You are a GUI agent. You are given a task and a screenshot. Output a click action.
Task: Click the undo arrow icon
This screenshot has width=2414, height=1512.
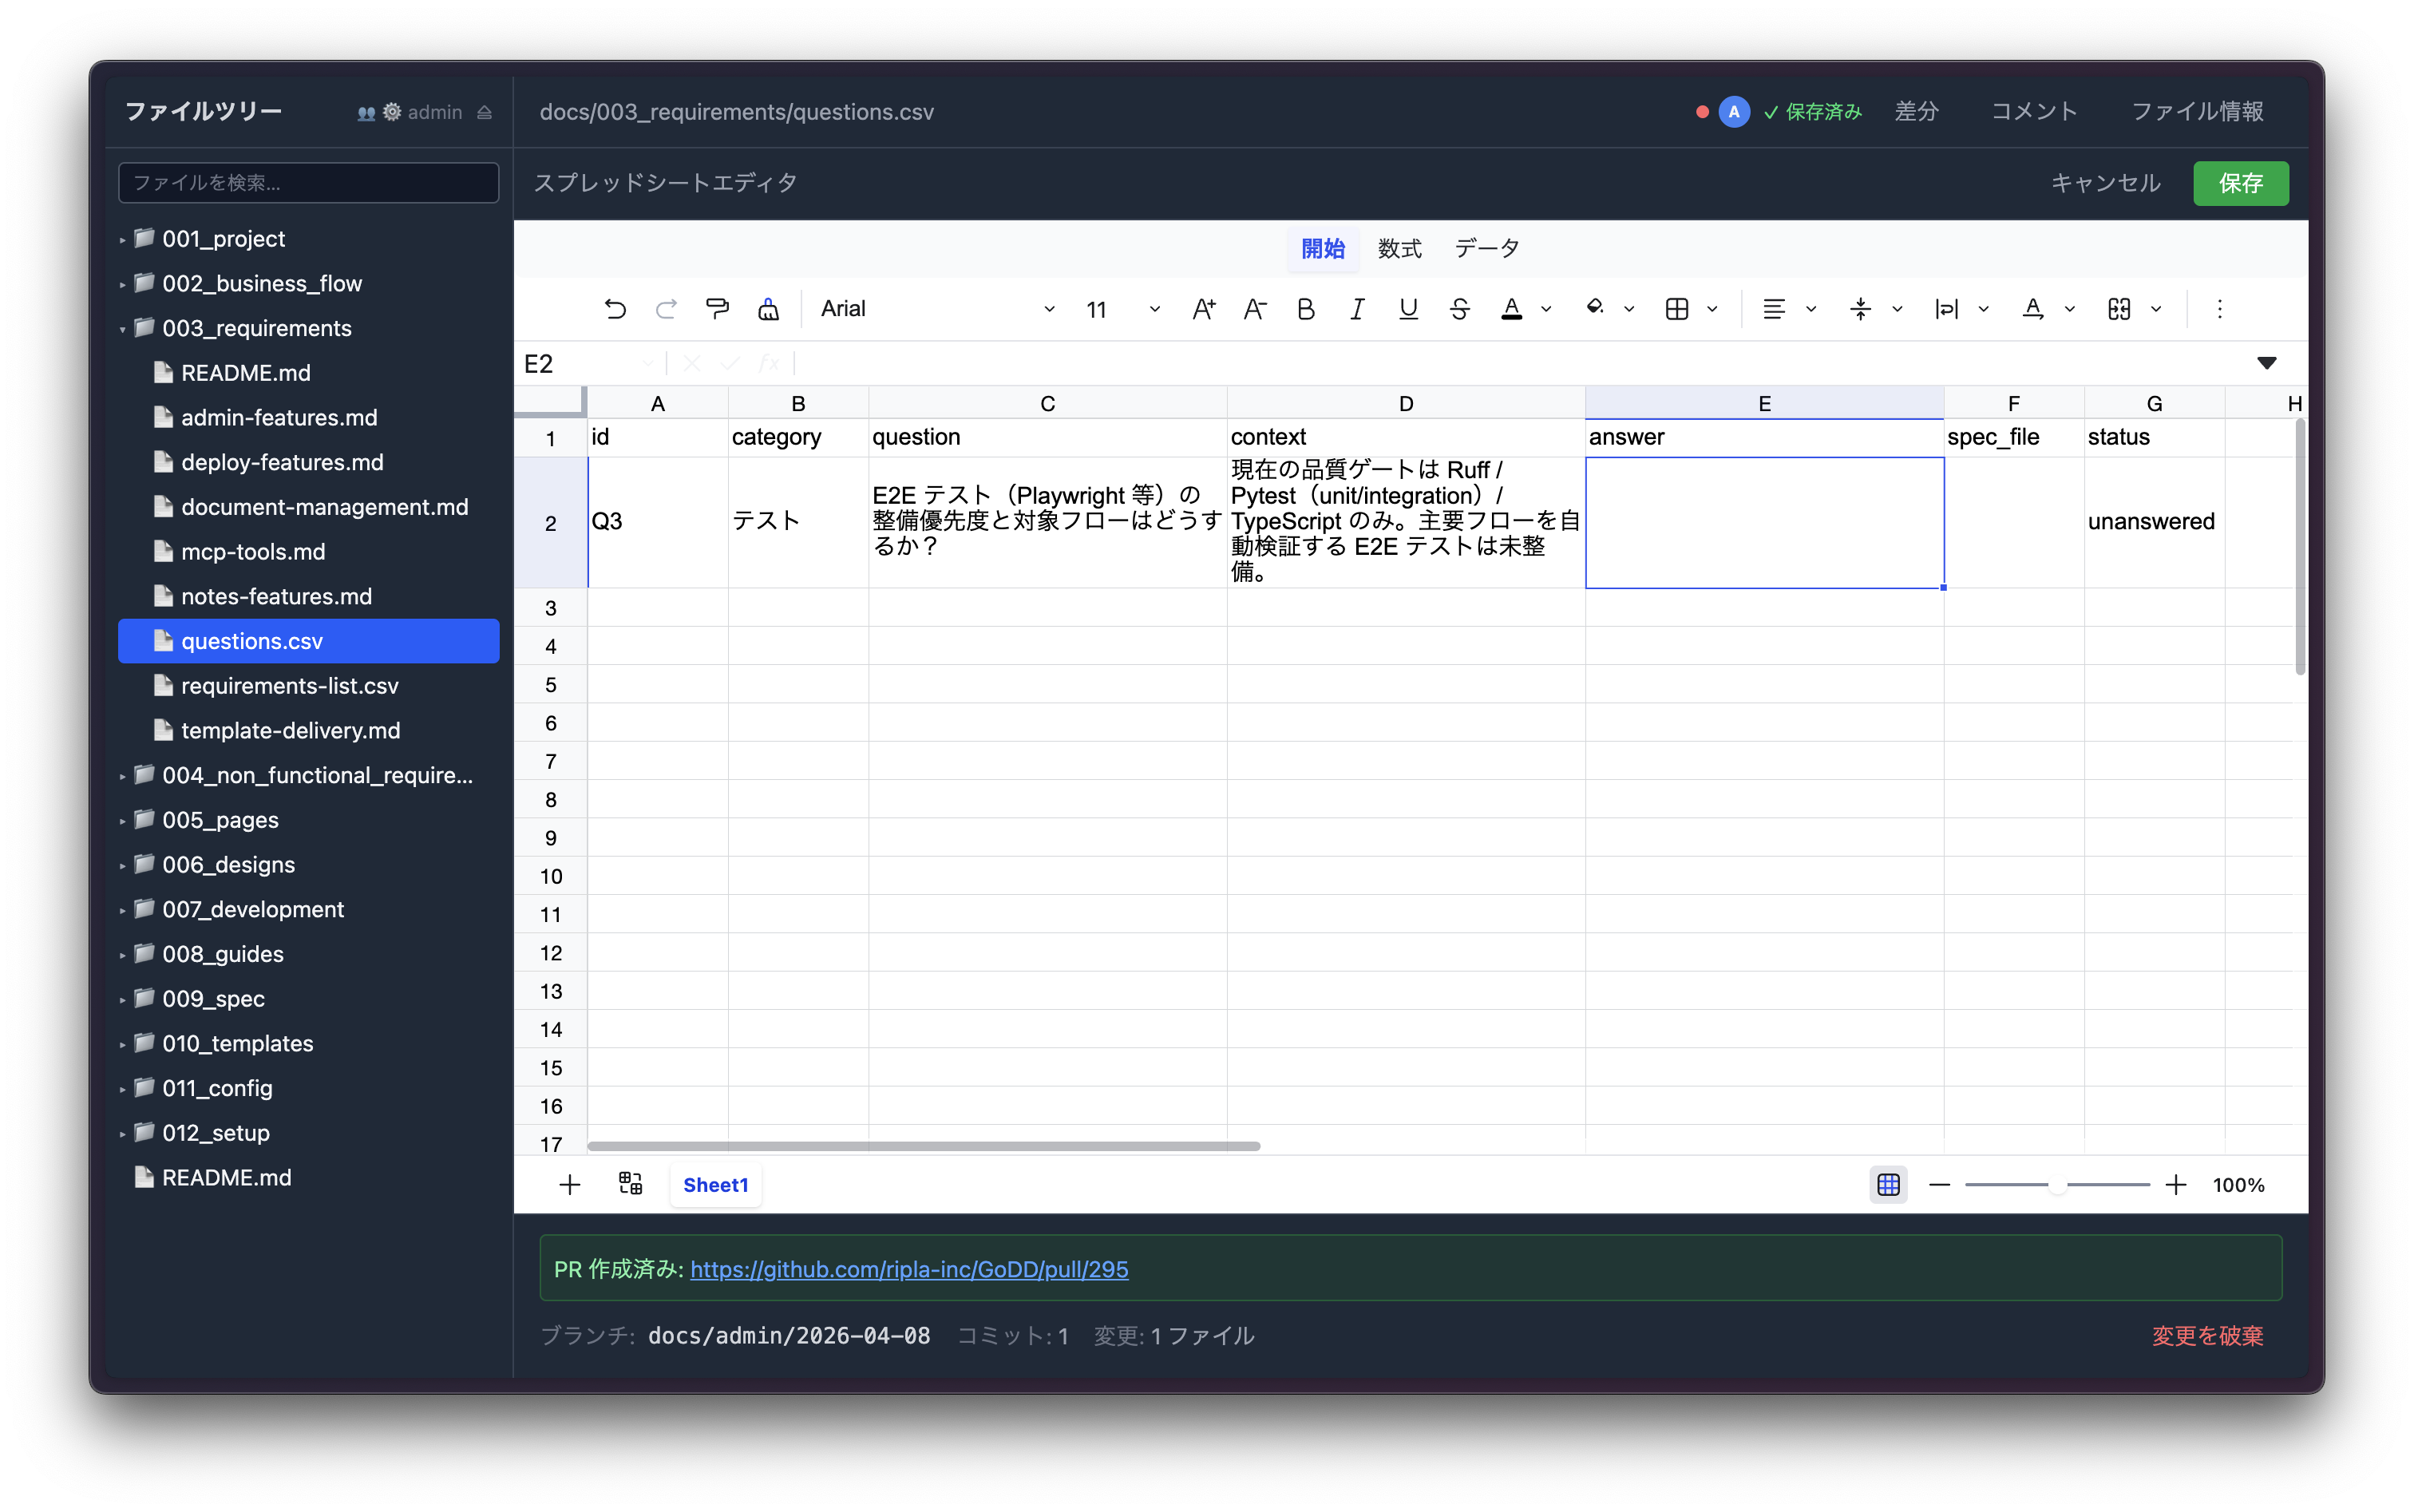tap(615, 309)
